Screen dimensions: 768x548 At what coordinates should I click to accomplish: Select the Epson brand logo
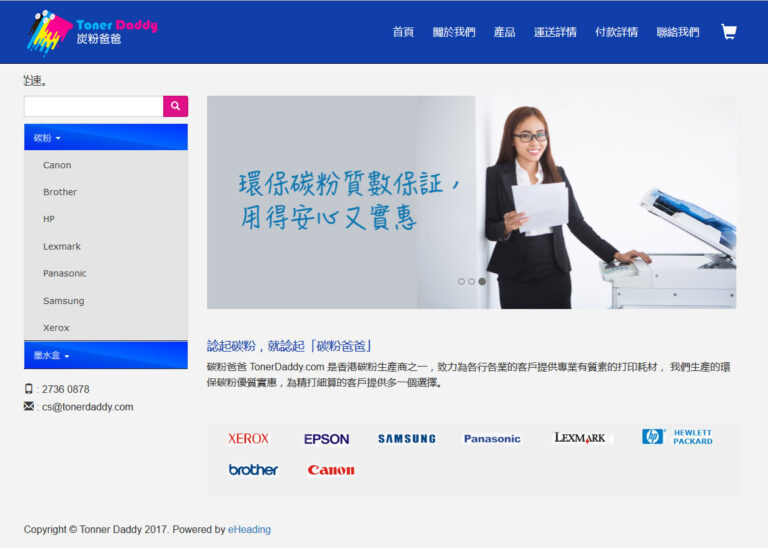point(327,439)
